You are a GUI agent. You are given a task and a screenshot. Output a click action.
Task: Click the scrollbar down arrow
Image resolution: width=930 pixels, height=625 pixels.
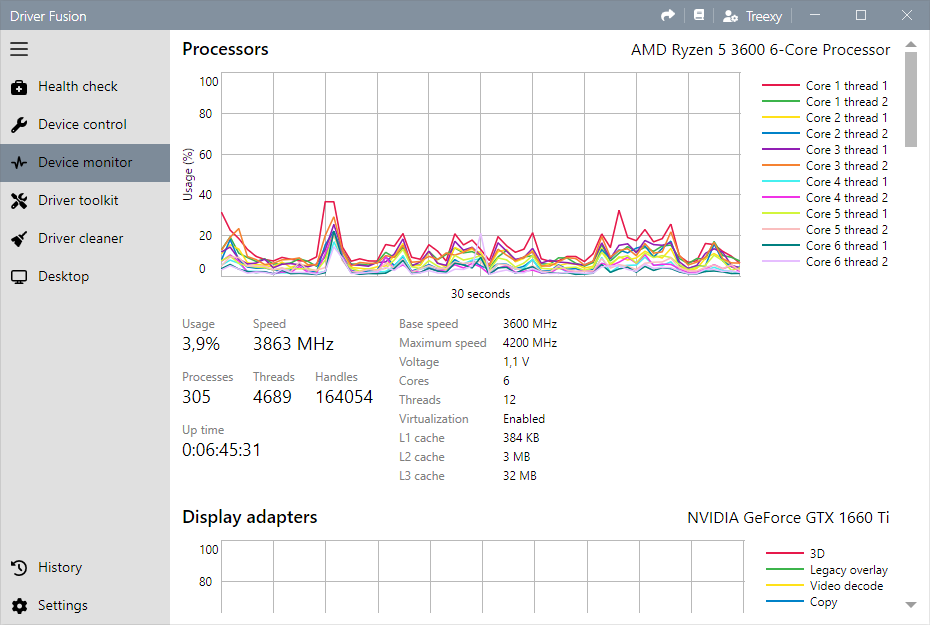click(x=910, y=605)
